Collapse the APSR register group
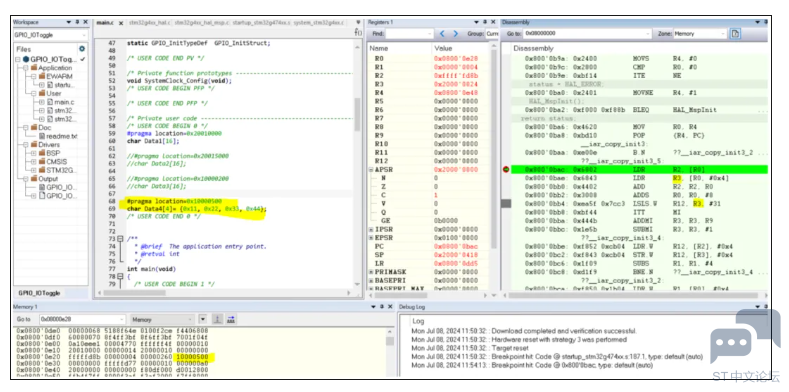The width and height of the screenshot is (789, 392). 371,170
